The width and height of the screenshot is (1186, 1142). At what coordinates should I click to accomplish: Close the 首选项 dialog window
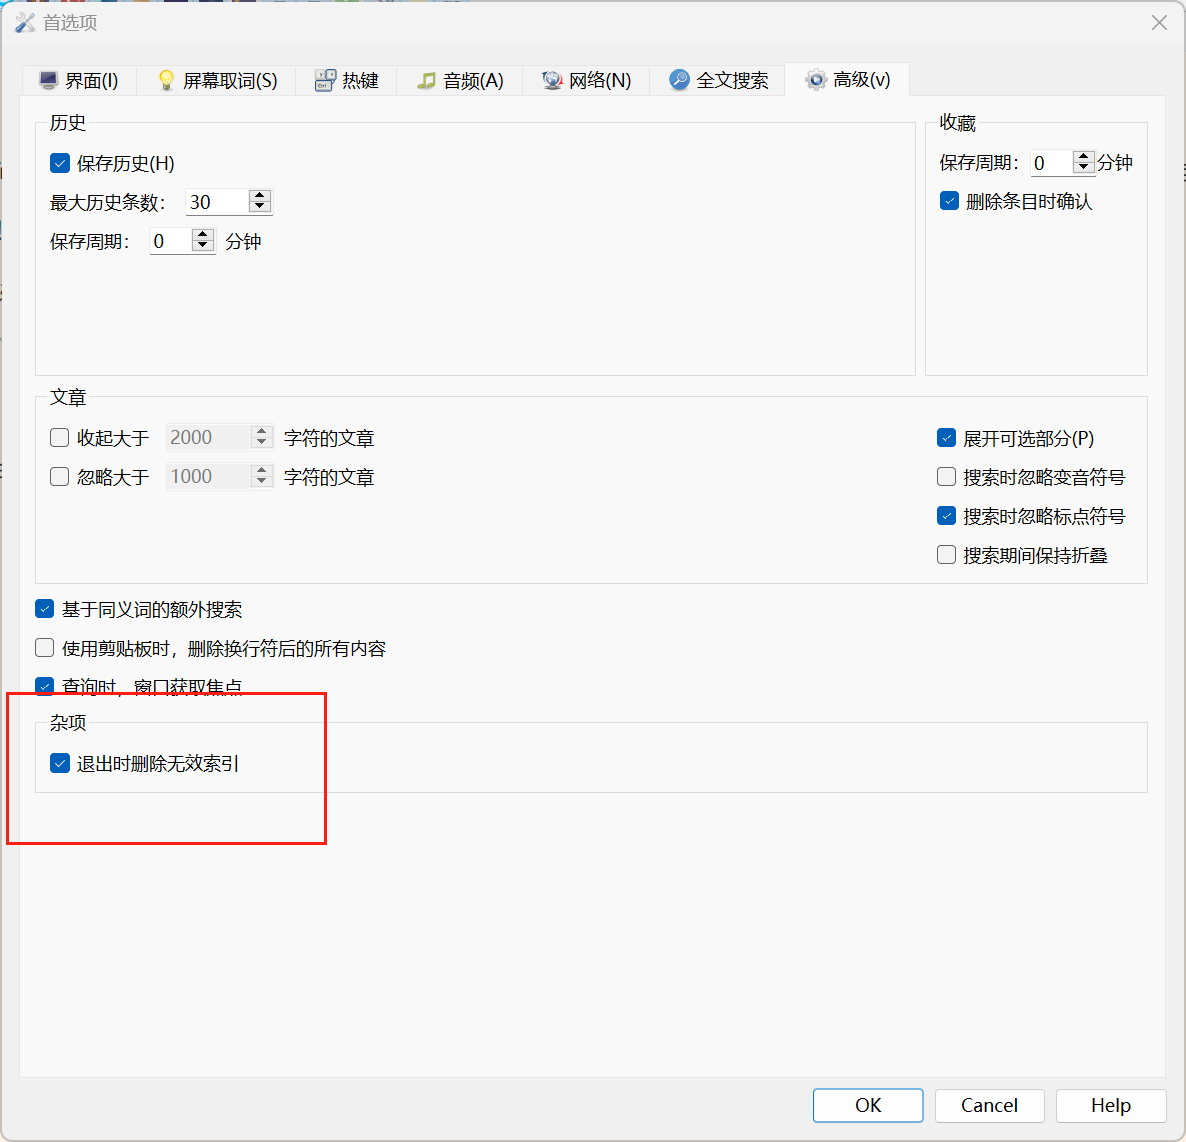[x=1159, y=23]
